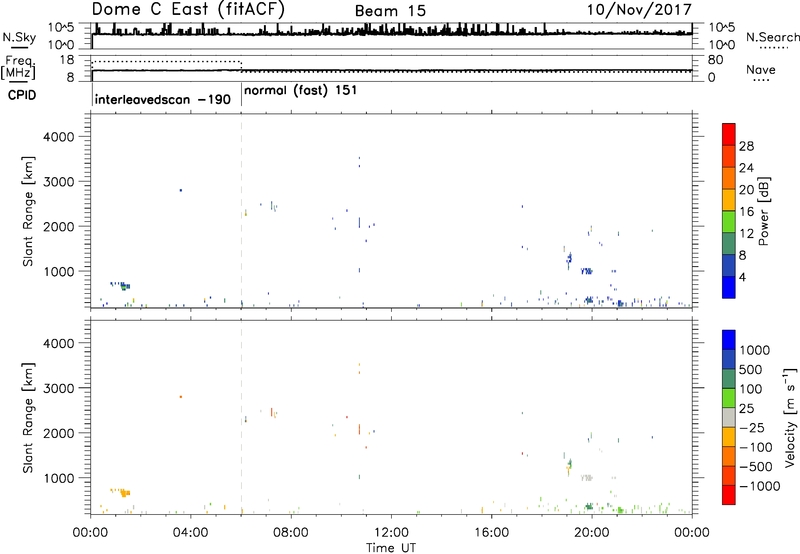800x554 pixels.
Task: Click the 'CPID' row label
Action: tap(22, 95)
